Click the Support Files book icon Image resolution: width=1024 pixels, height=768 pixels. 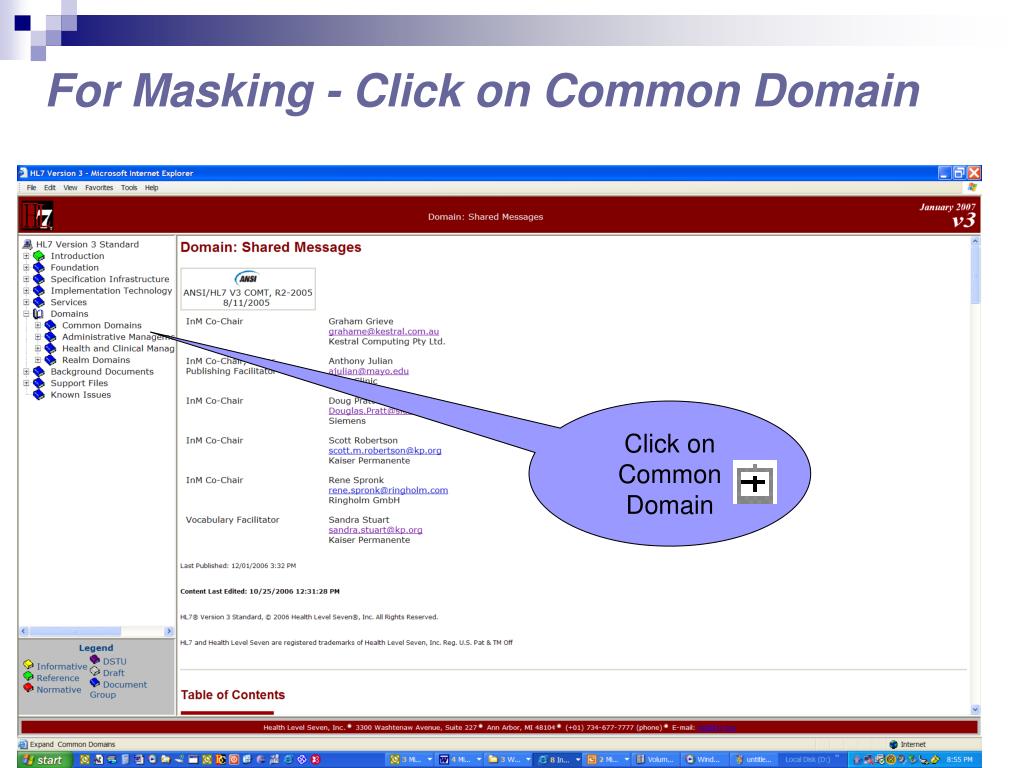[x=39, y=383]
